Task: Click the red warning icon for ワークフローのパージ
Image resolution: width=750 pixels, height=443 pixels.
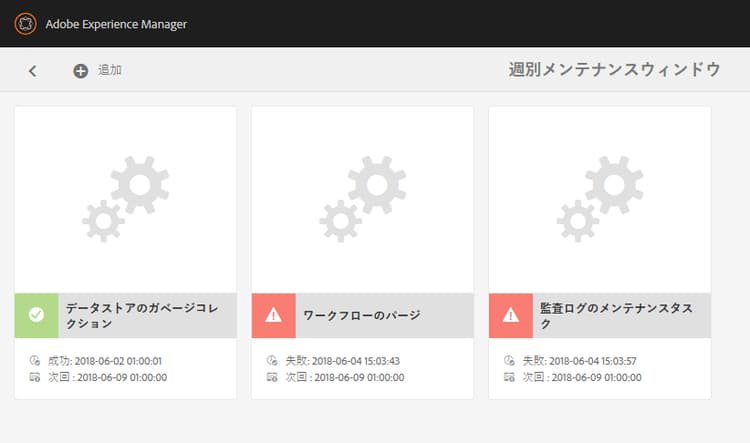Action: (274, 315)
